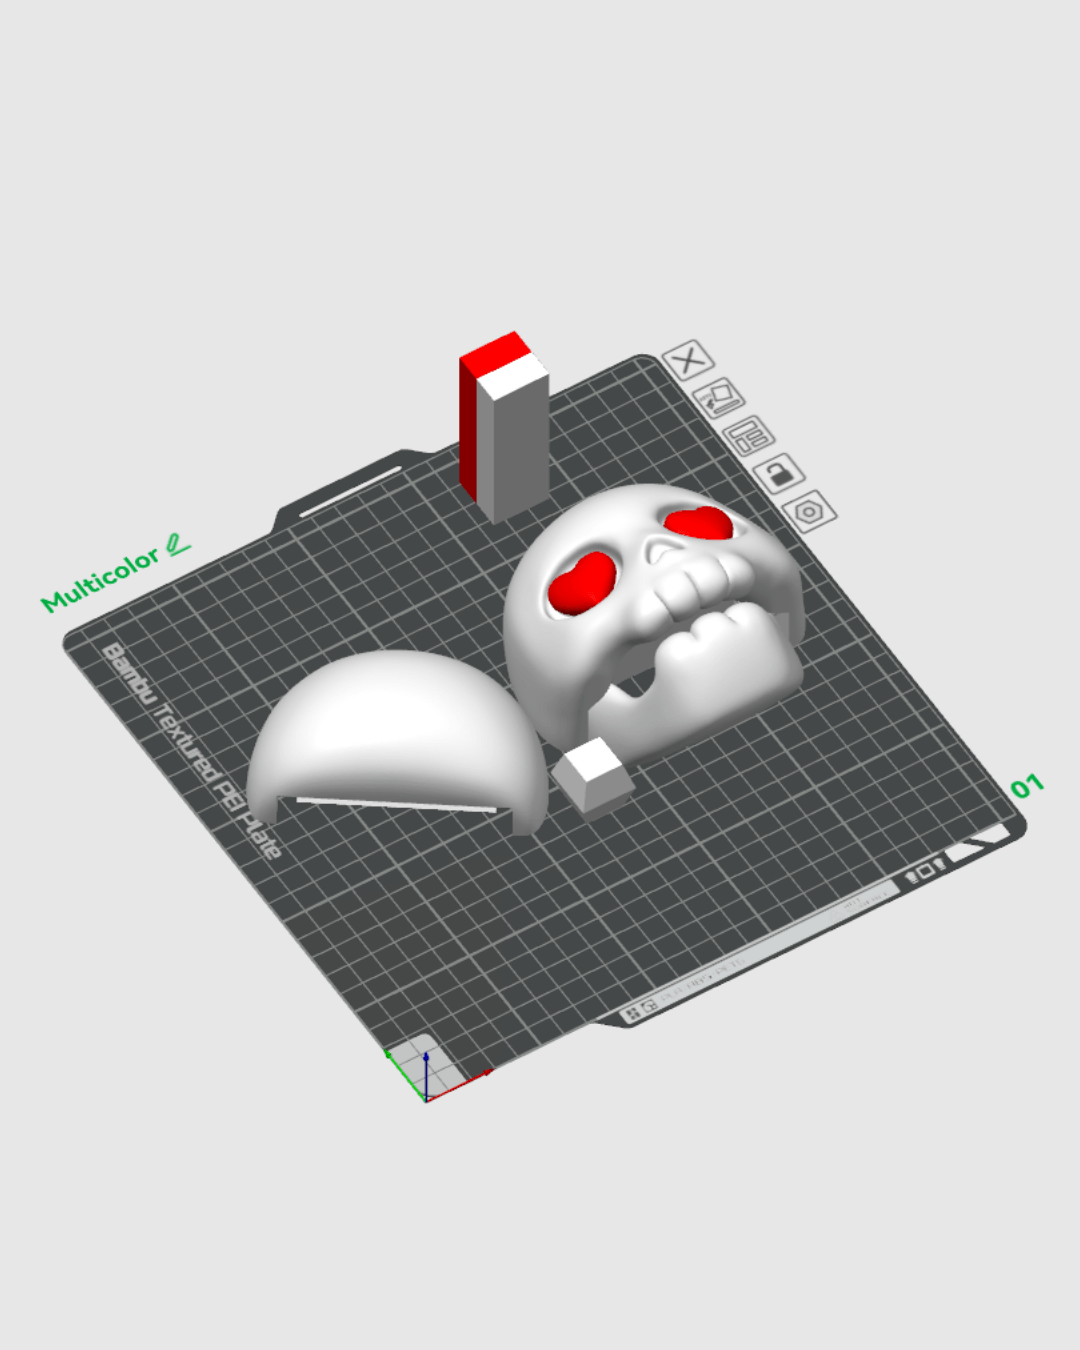Click the left red heart eye
Screen dimensions: 1080x1350
click(581, 583)
